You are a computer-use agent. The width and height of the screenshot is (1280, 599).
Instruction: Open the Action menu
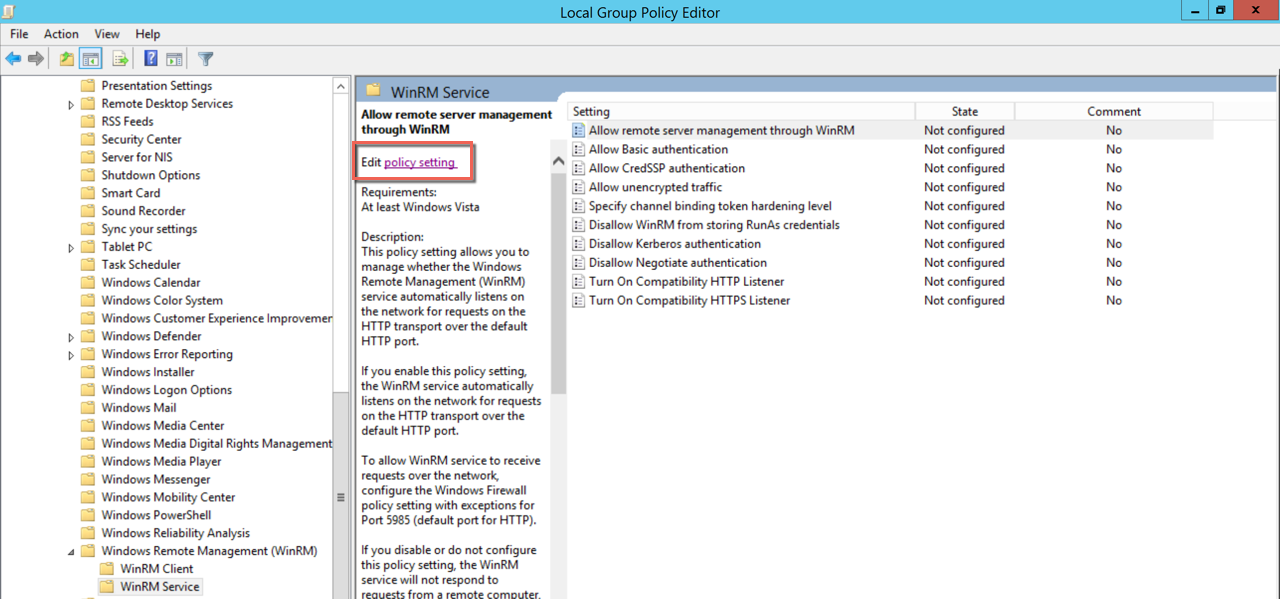pos(61,33)
